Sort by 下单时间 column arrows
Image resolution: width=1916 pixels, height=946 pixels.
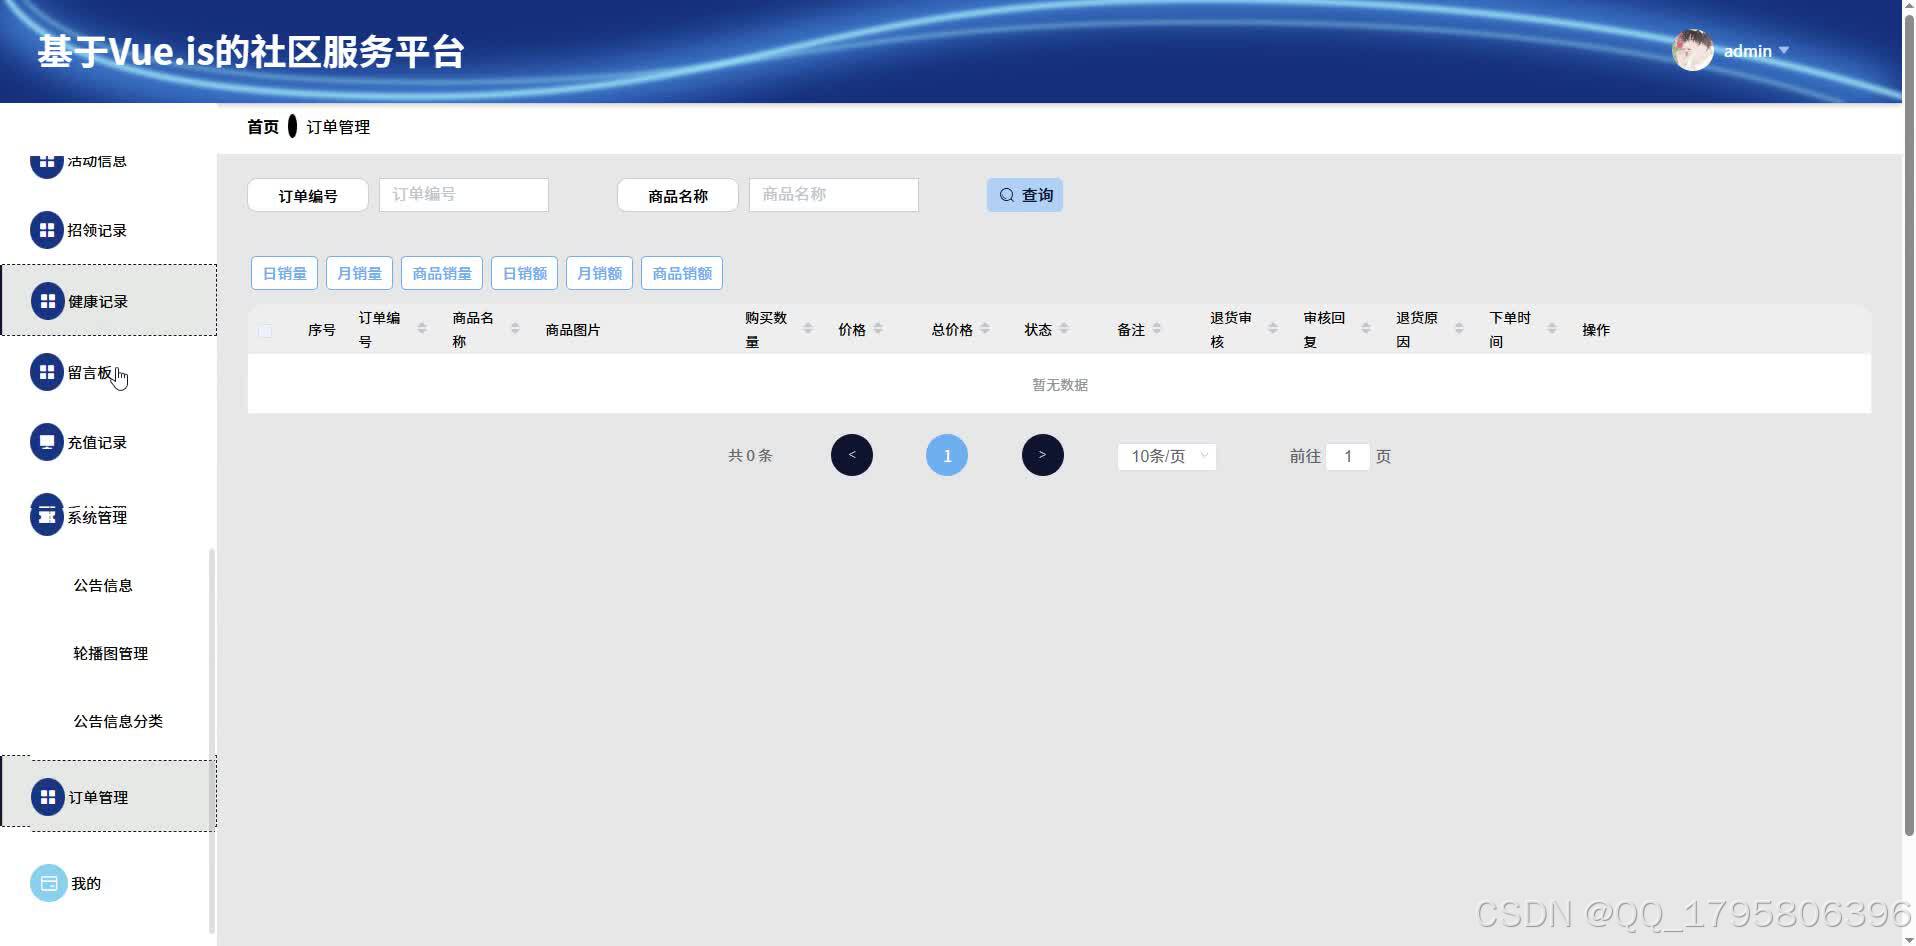1552,328
